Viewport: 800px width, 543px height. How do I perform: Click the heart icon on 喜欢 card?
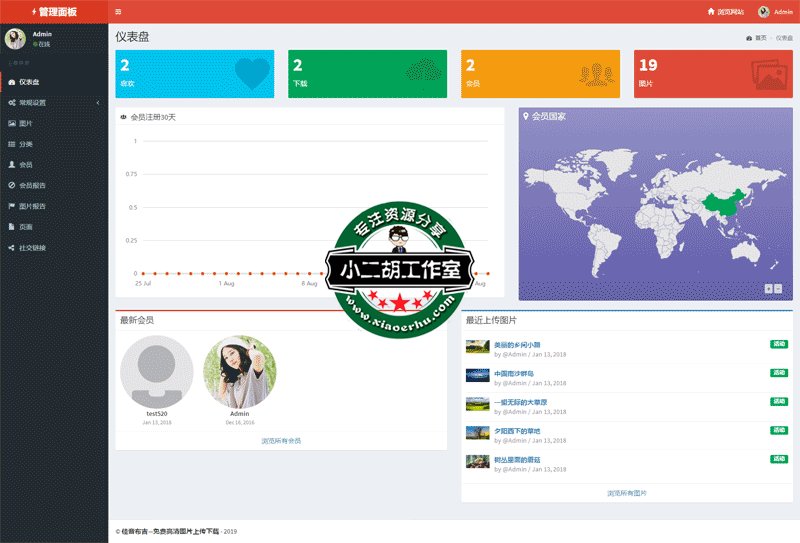pyautogui.click(x=252, y=73)
